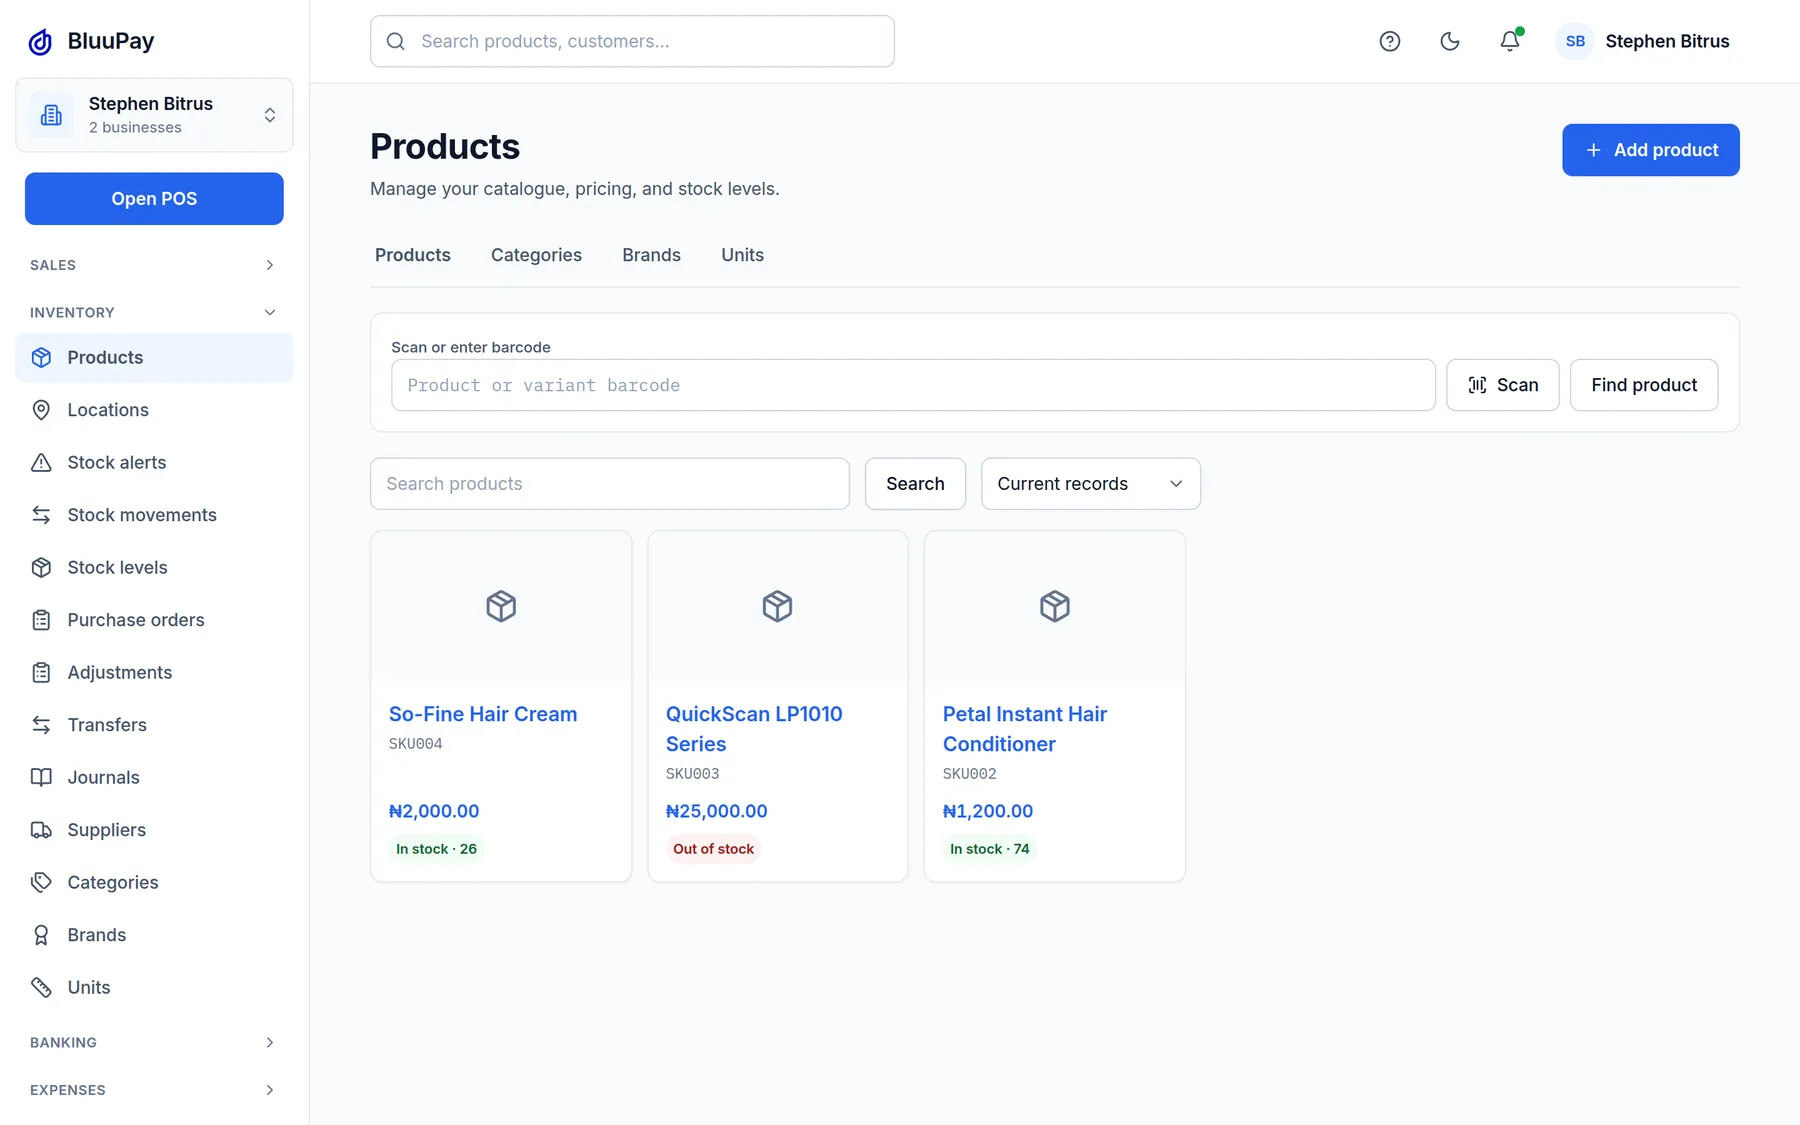Expand the BANKING section
1800x1125 pixels.
154,1042
